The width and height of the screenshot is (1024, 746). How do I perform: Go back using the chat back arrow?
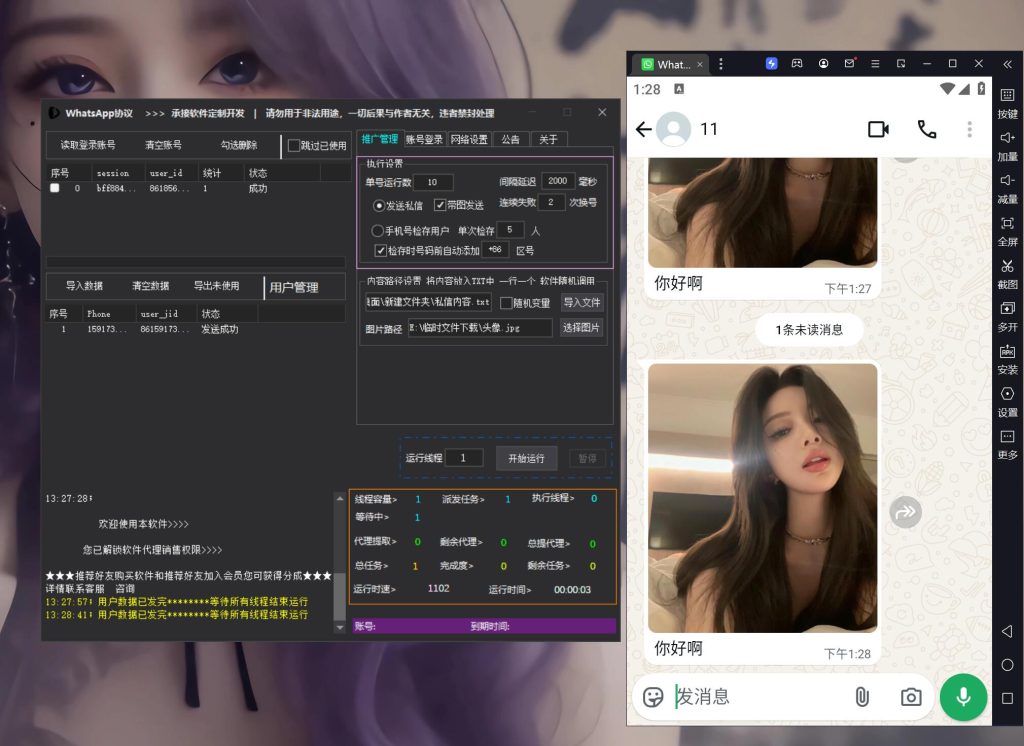[643, 129]
